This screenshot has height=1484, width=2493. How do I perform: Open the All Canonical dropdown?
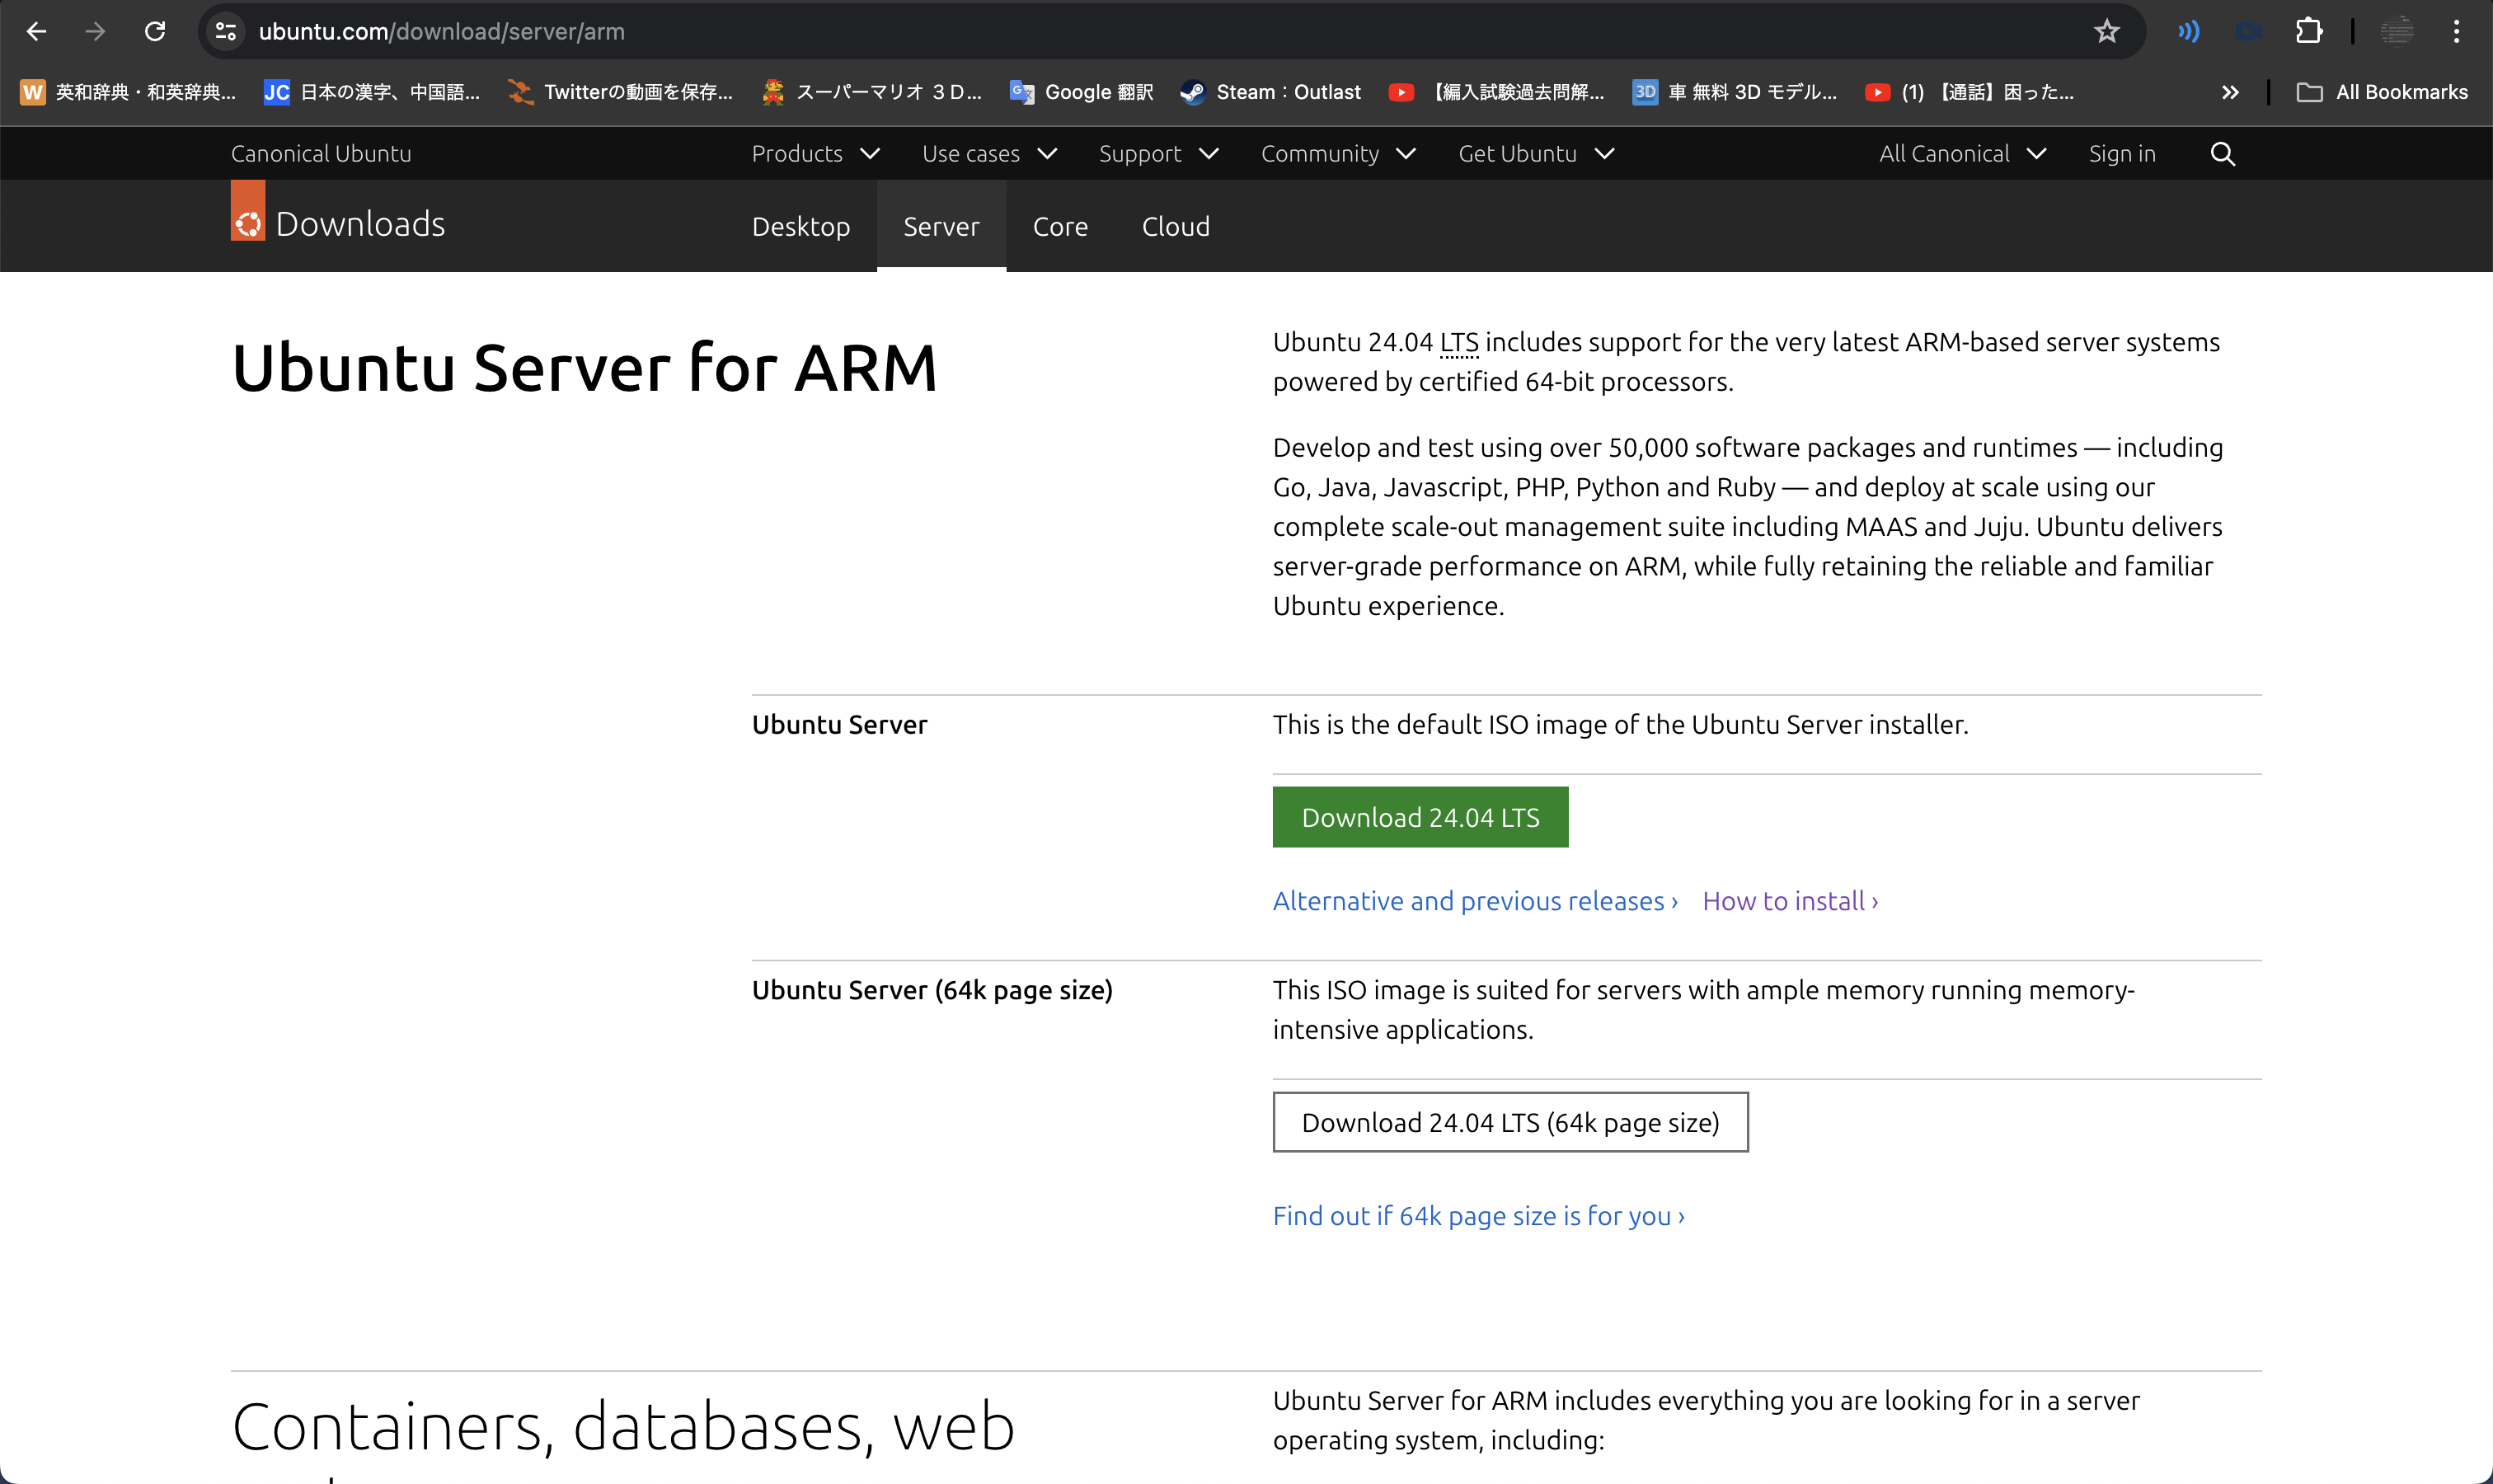1961,154
